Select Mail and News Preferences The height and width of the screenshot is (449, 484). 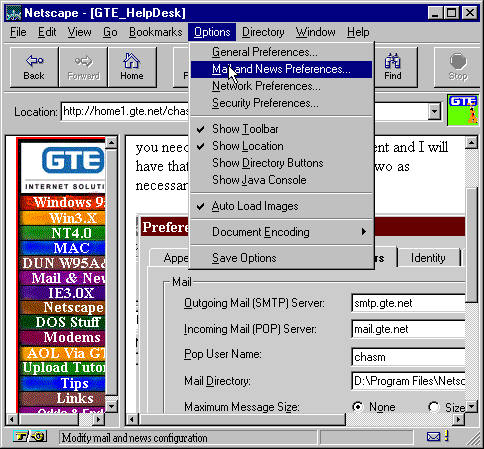click(281, 69)
